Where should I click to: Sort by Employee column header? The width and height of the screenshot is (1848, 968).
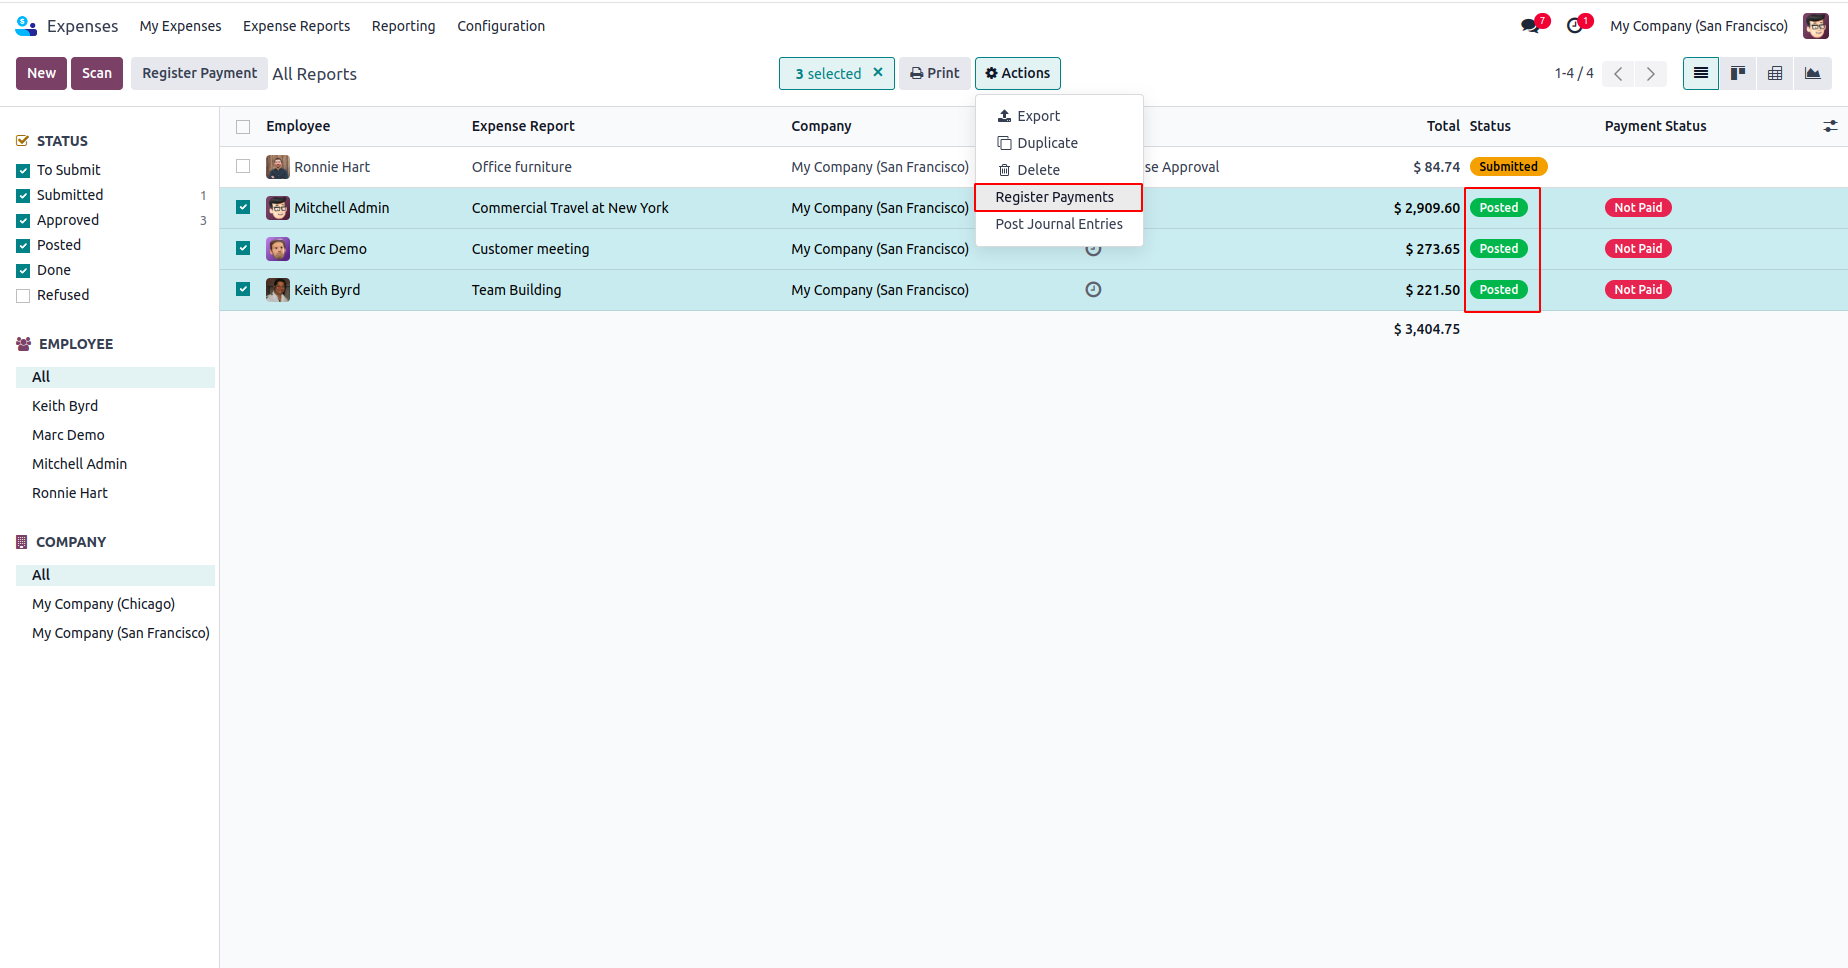coord(298,126)
